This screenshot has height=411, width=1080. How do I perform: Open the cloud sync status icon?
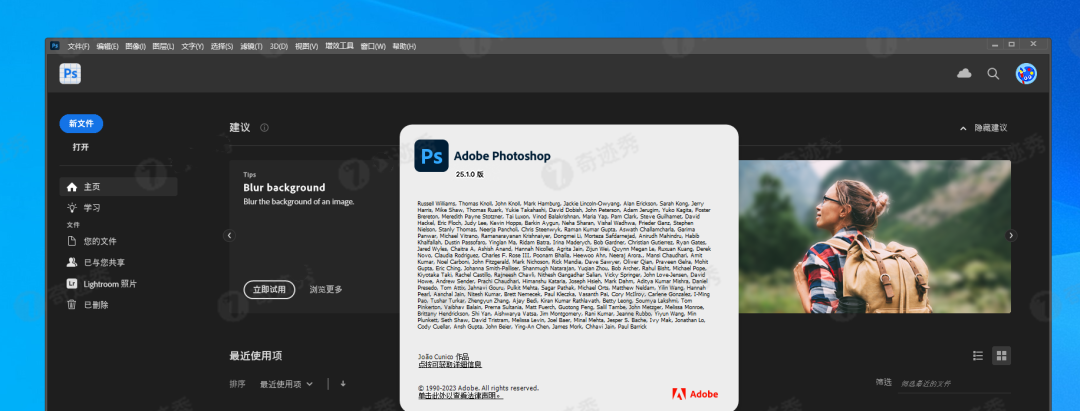964,73
